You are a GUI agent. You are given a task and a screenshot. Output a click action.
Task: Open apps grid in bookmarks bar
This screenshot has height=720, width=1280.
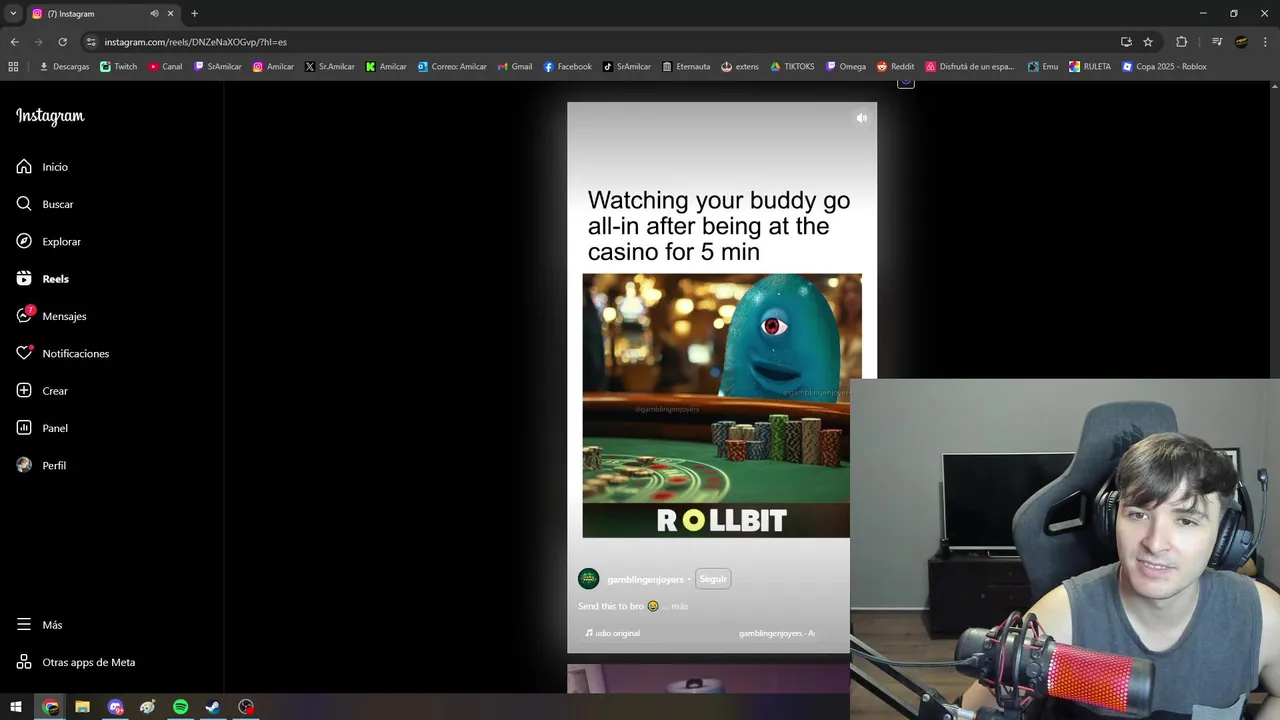(x=13, y=67)
